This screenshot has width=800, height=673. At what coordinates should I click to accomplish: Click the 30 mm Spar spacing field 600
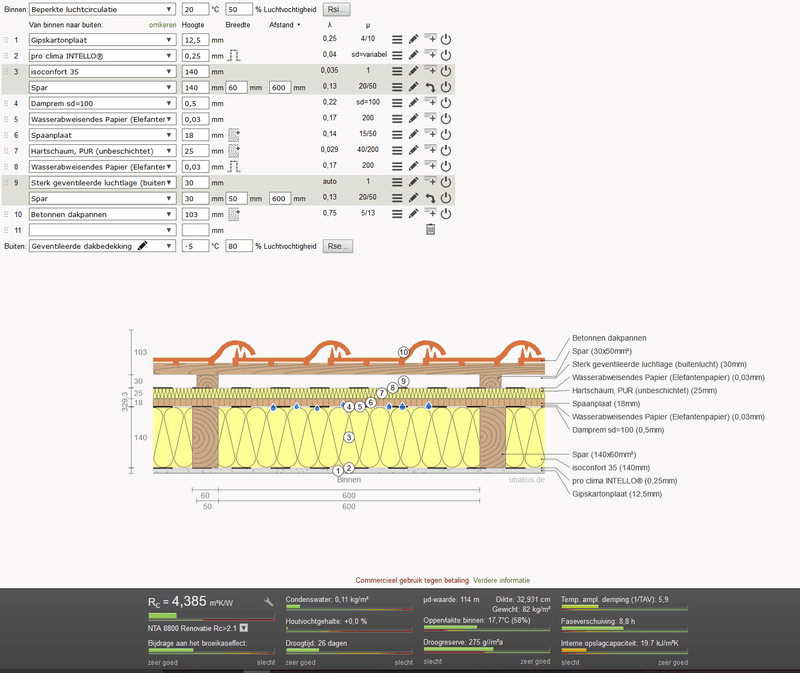click(x=280, y=198)
